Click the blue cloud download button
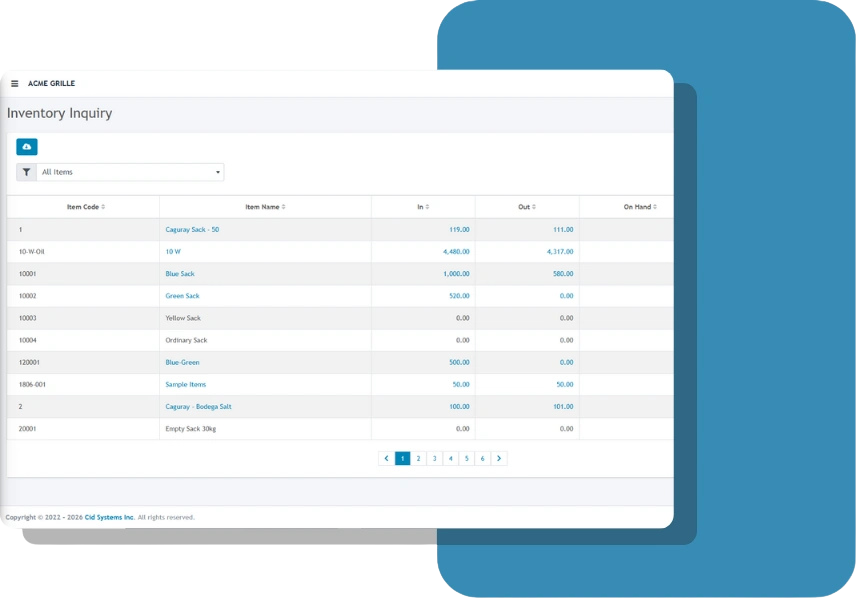 point(27,147)
